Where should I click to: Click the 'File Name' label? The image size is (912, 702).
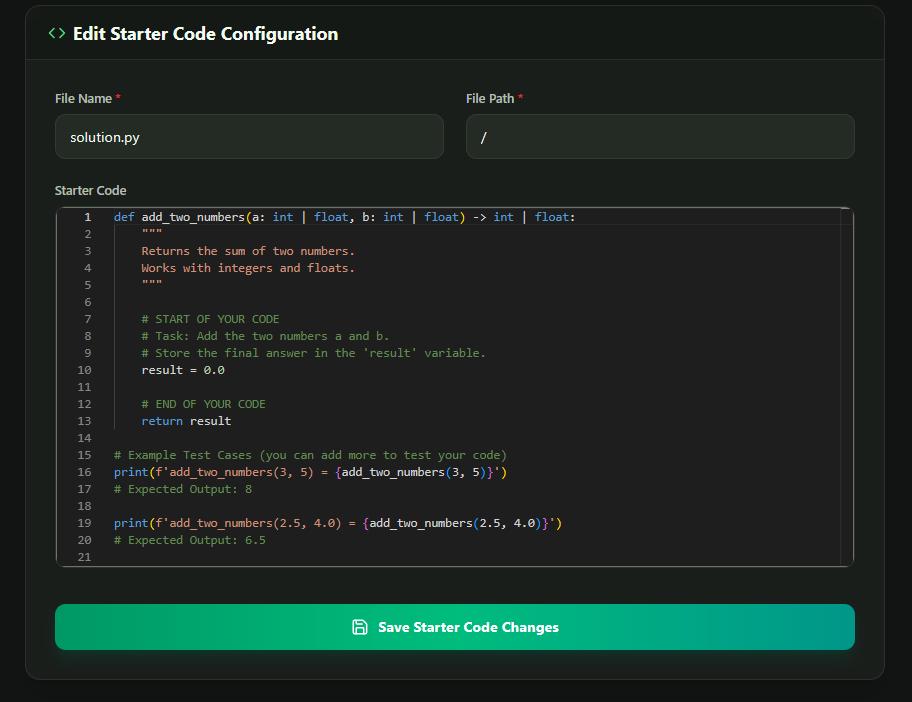click(x=83, y=98)
